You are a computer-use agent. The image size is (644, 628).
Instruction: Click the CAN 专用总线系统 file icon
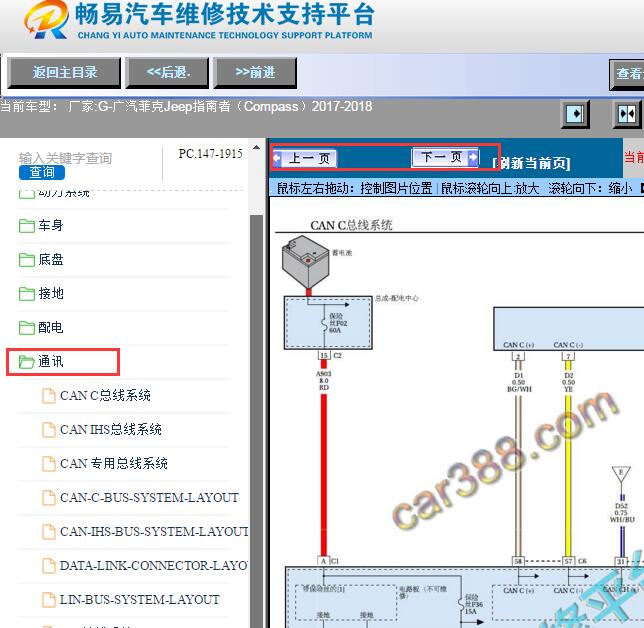click(49, 464)
